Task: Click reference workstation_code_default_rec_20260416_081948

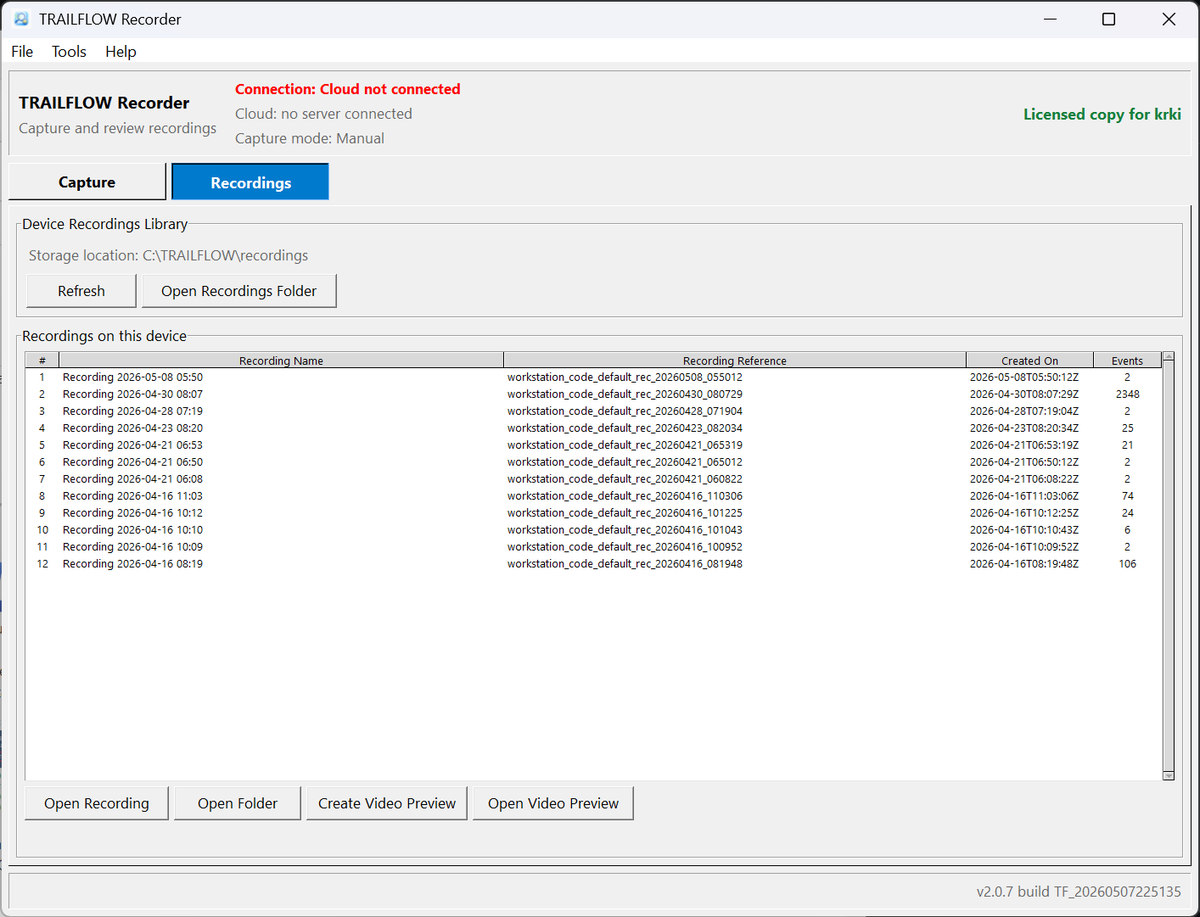Action: (625, 564)
